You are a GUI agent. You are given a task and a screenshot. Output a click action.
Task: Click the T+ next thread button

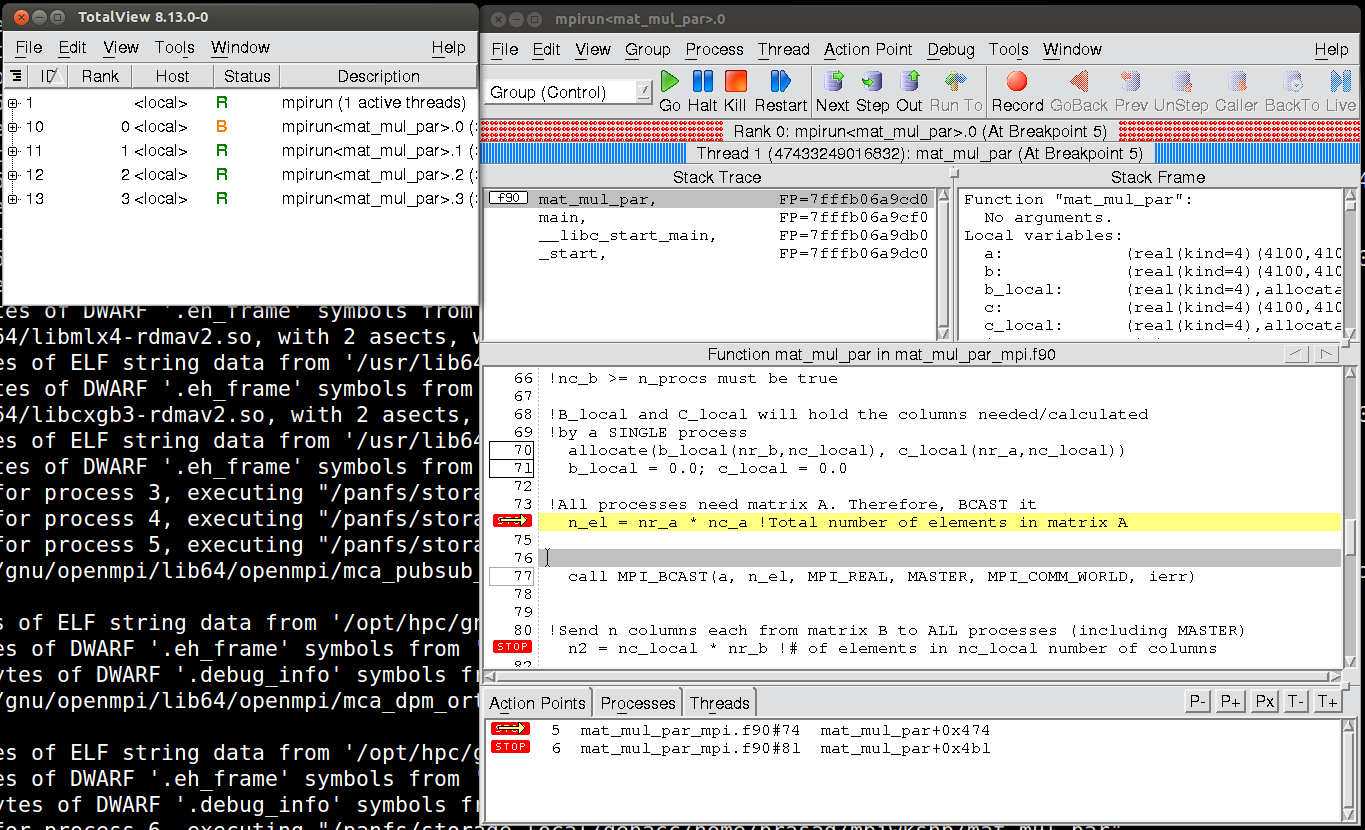point(1327,701)
